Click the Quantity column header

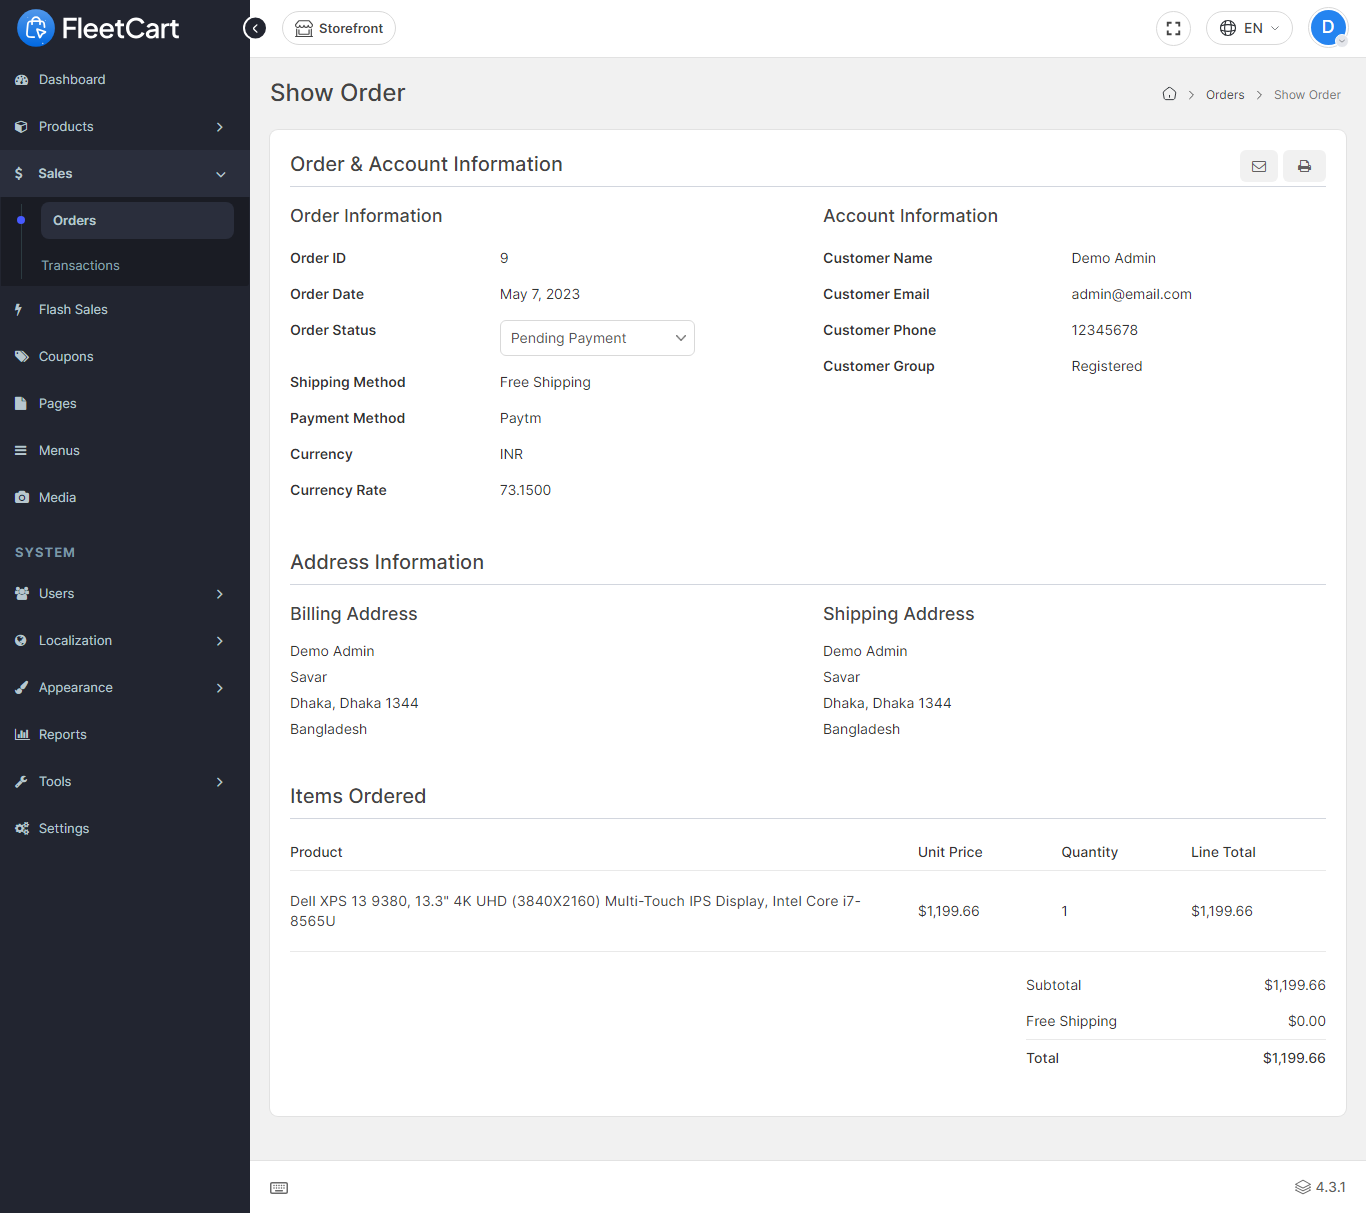[1089, 852]
